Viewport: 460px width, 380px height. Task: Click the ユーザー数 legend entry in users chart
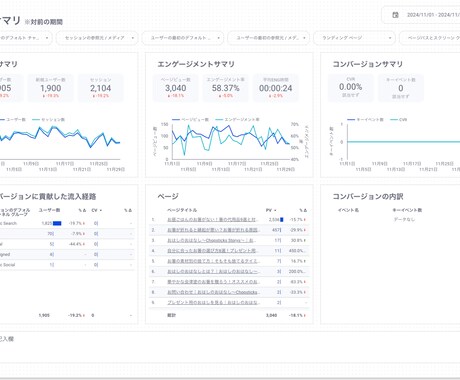tap(13, 120)
